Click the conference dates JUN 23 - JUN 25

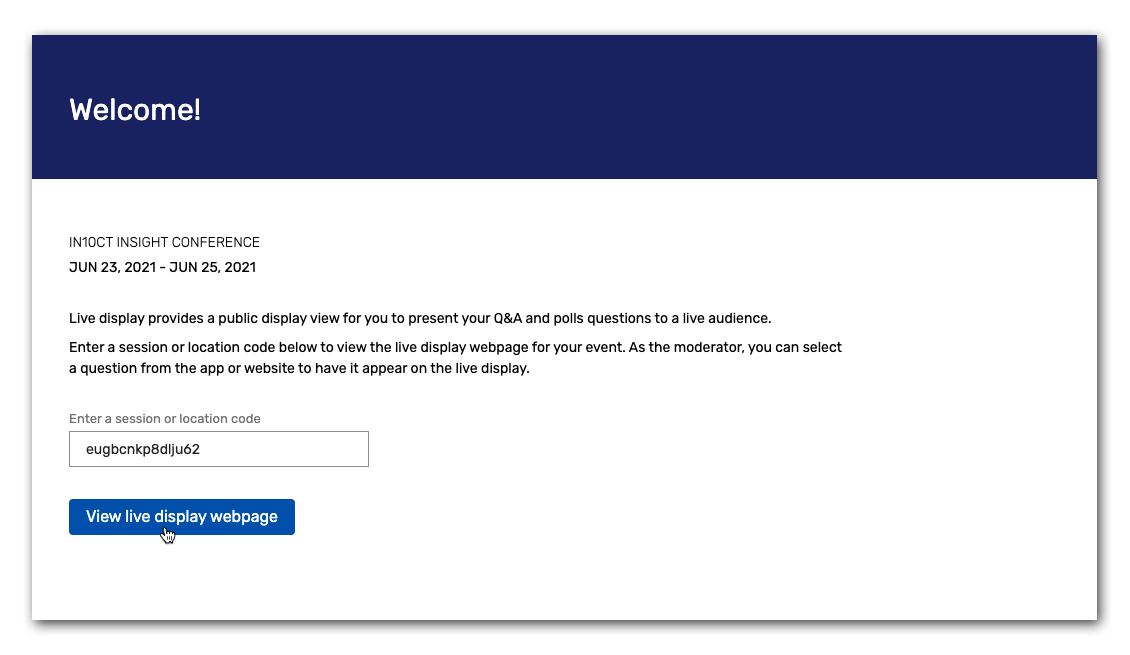point(161,267)
